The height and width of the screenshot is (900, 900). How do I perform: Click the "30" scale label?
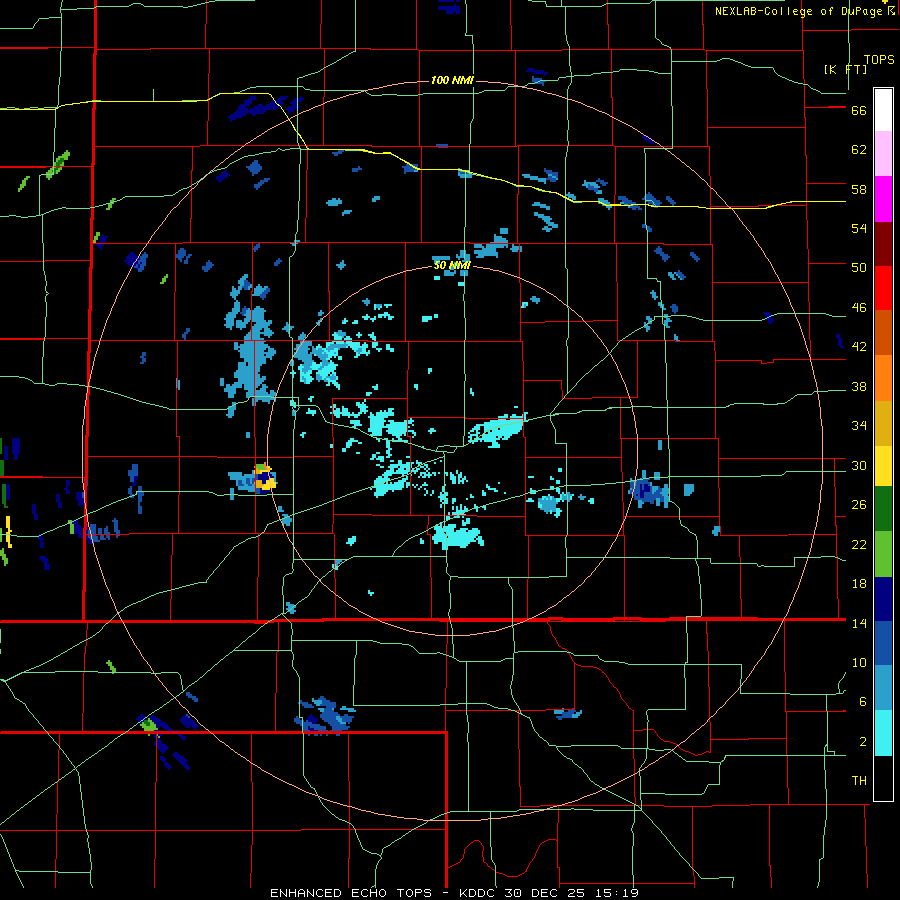859,465
